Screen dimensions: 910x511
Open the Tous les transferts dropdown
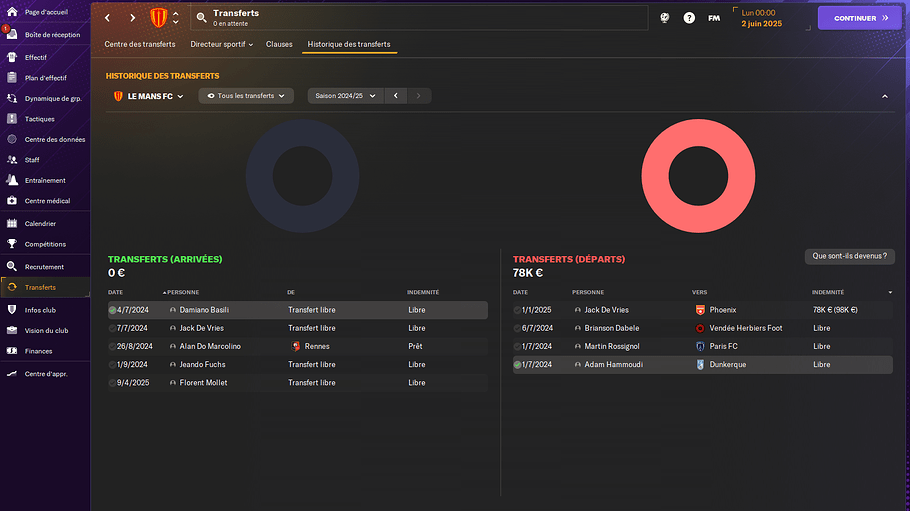[x=246, y=96]
